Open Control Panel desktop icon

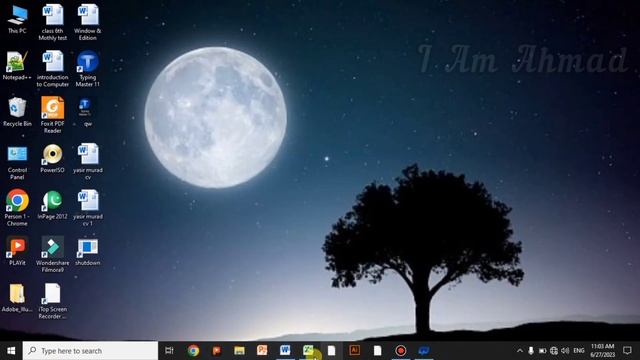click(17, 162)
